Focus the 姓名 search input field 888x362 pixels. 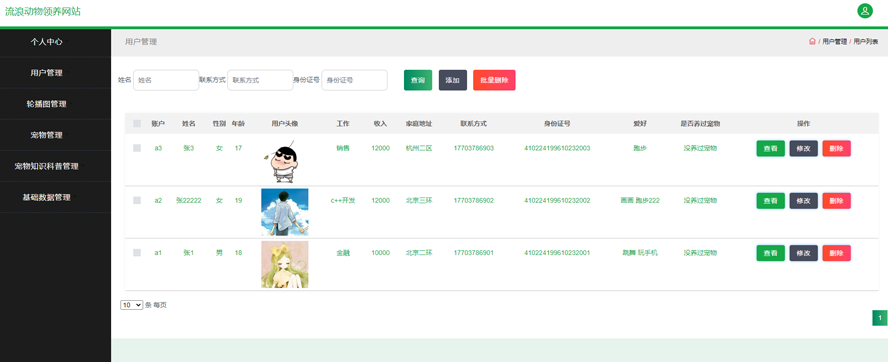coord(166,80)
